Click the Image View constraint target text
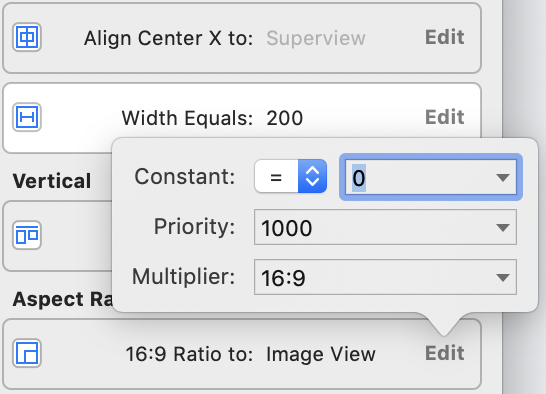 [321, 354]
